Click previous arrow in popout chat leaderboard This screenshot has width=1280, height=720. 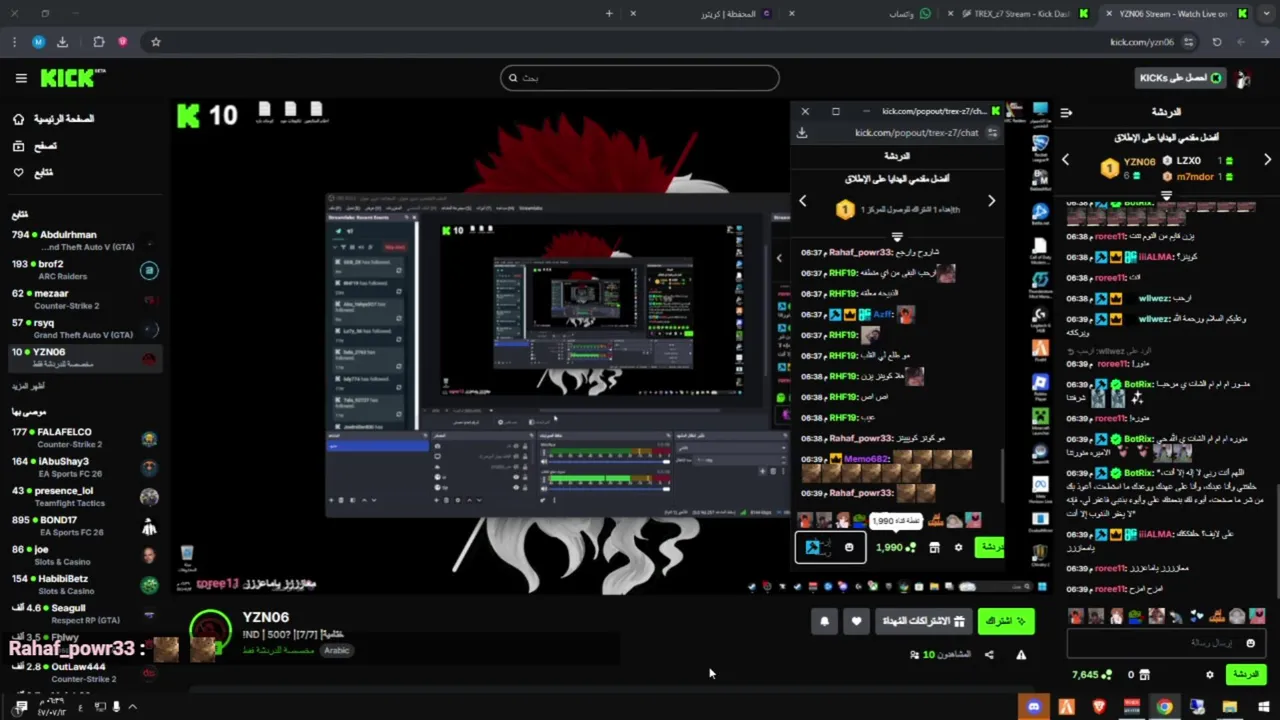click(802, 201)
